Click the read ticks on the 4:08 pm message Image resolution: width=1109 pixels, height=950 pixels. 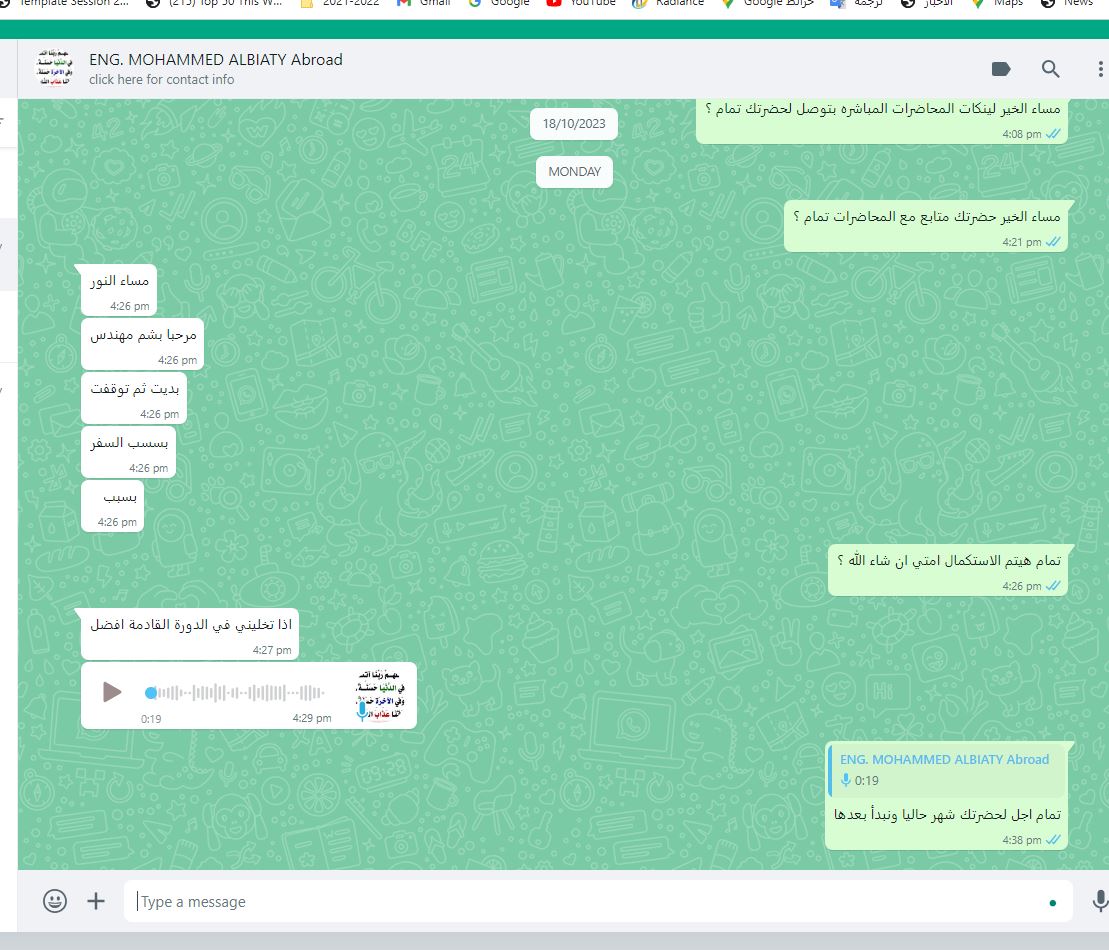[x=1053, y=134]
